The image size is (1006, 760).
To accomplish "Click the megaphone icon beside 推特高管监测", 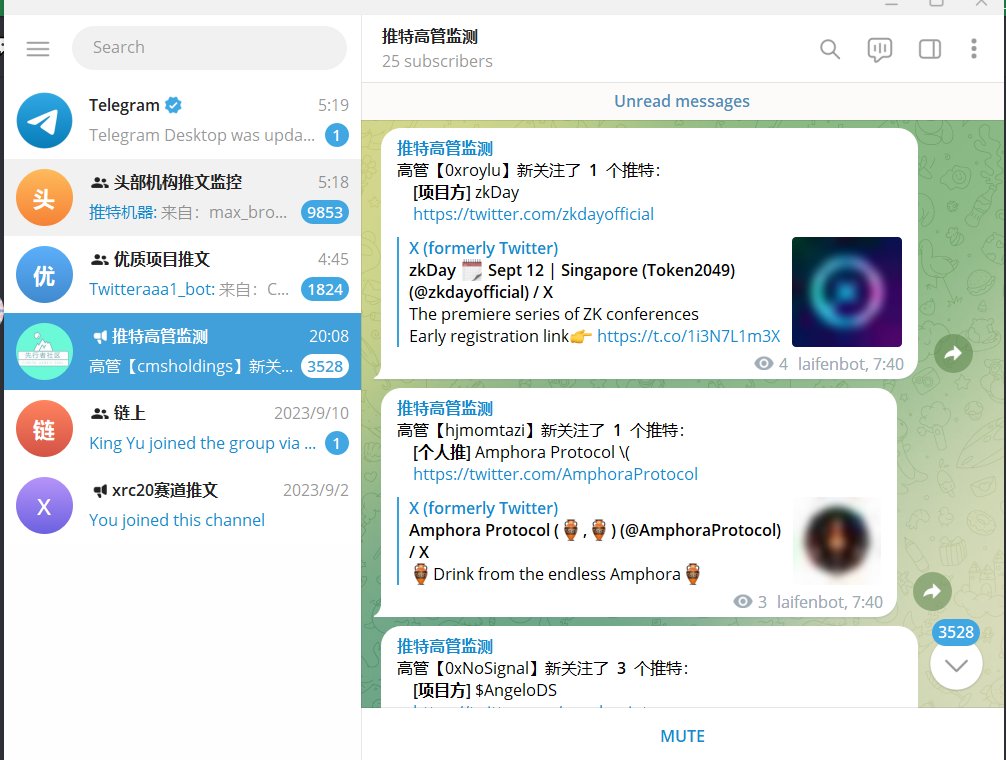I will [100, 337].
